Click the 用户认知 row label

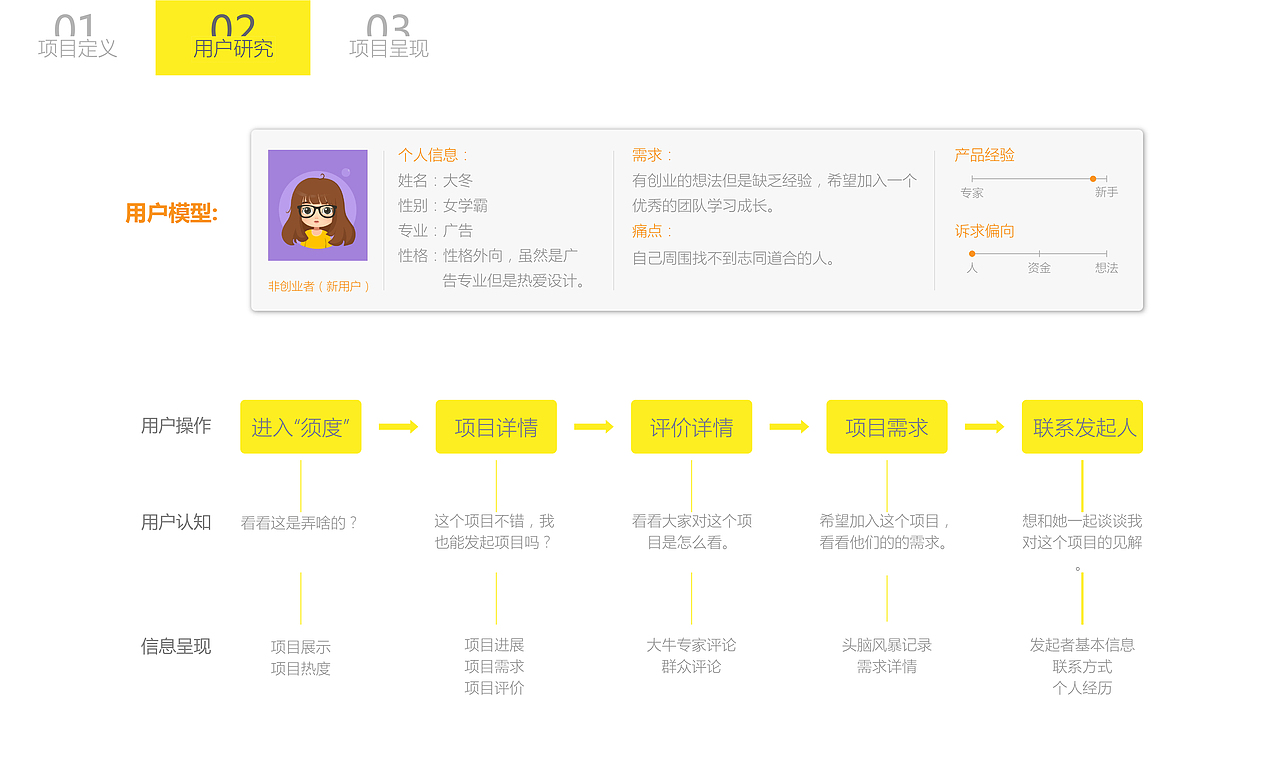tap(176, 522)
